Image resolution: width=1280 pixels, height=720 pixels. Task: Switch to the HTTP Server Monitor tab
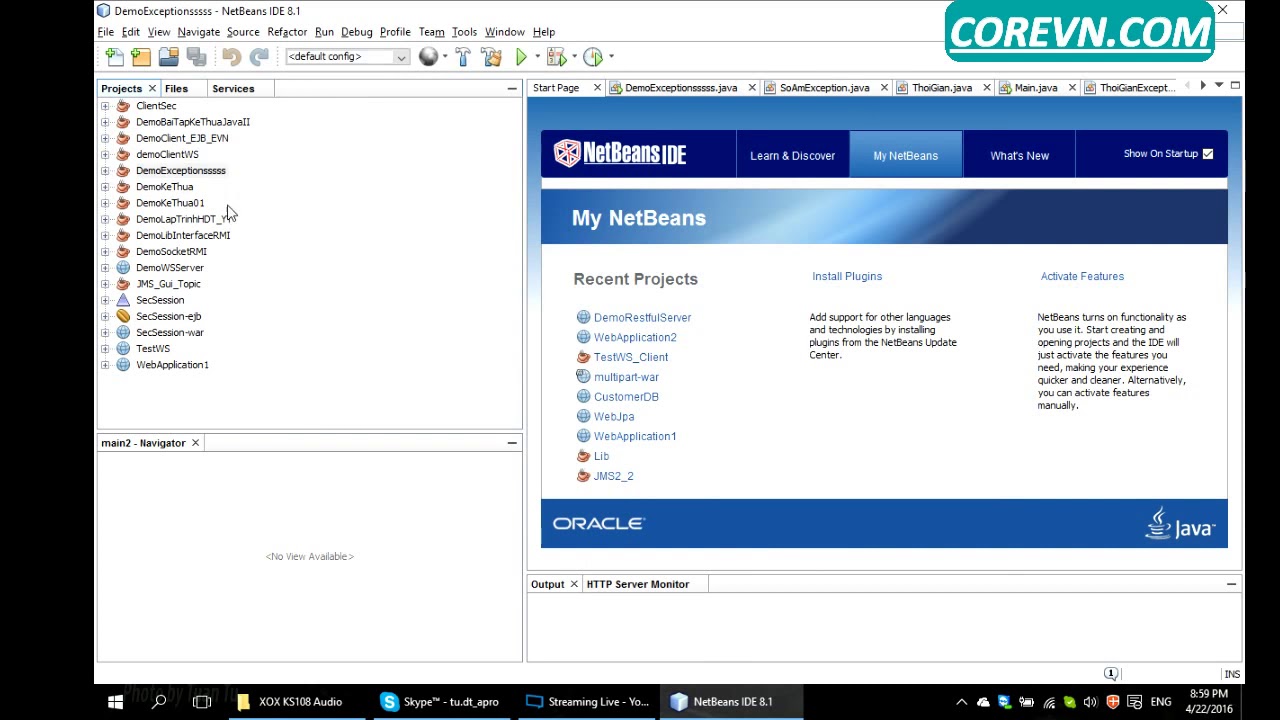pos(637,584)
